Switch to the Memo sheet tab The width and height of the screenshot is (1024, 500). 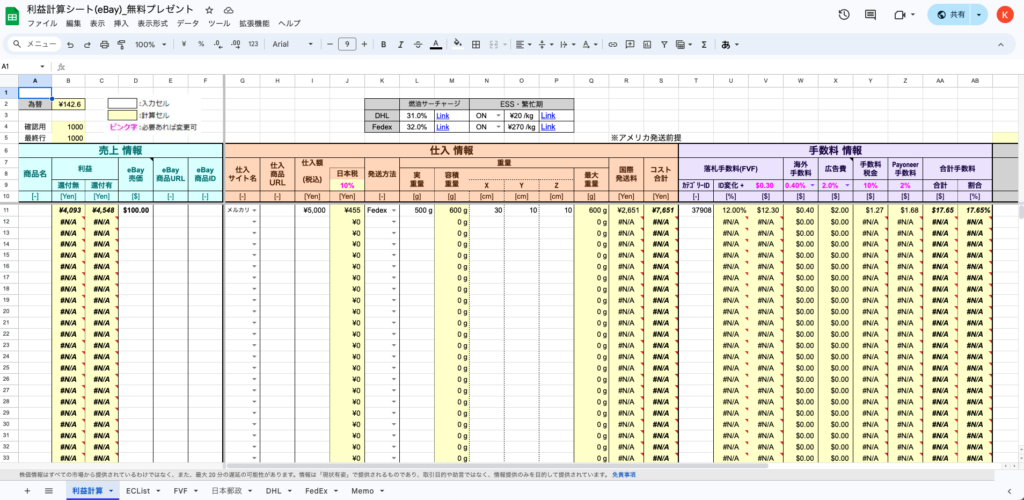pyautogui.click(x=366, y=490)
